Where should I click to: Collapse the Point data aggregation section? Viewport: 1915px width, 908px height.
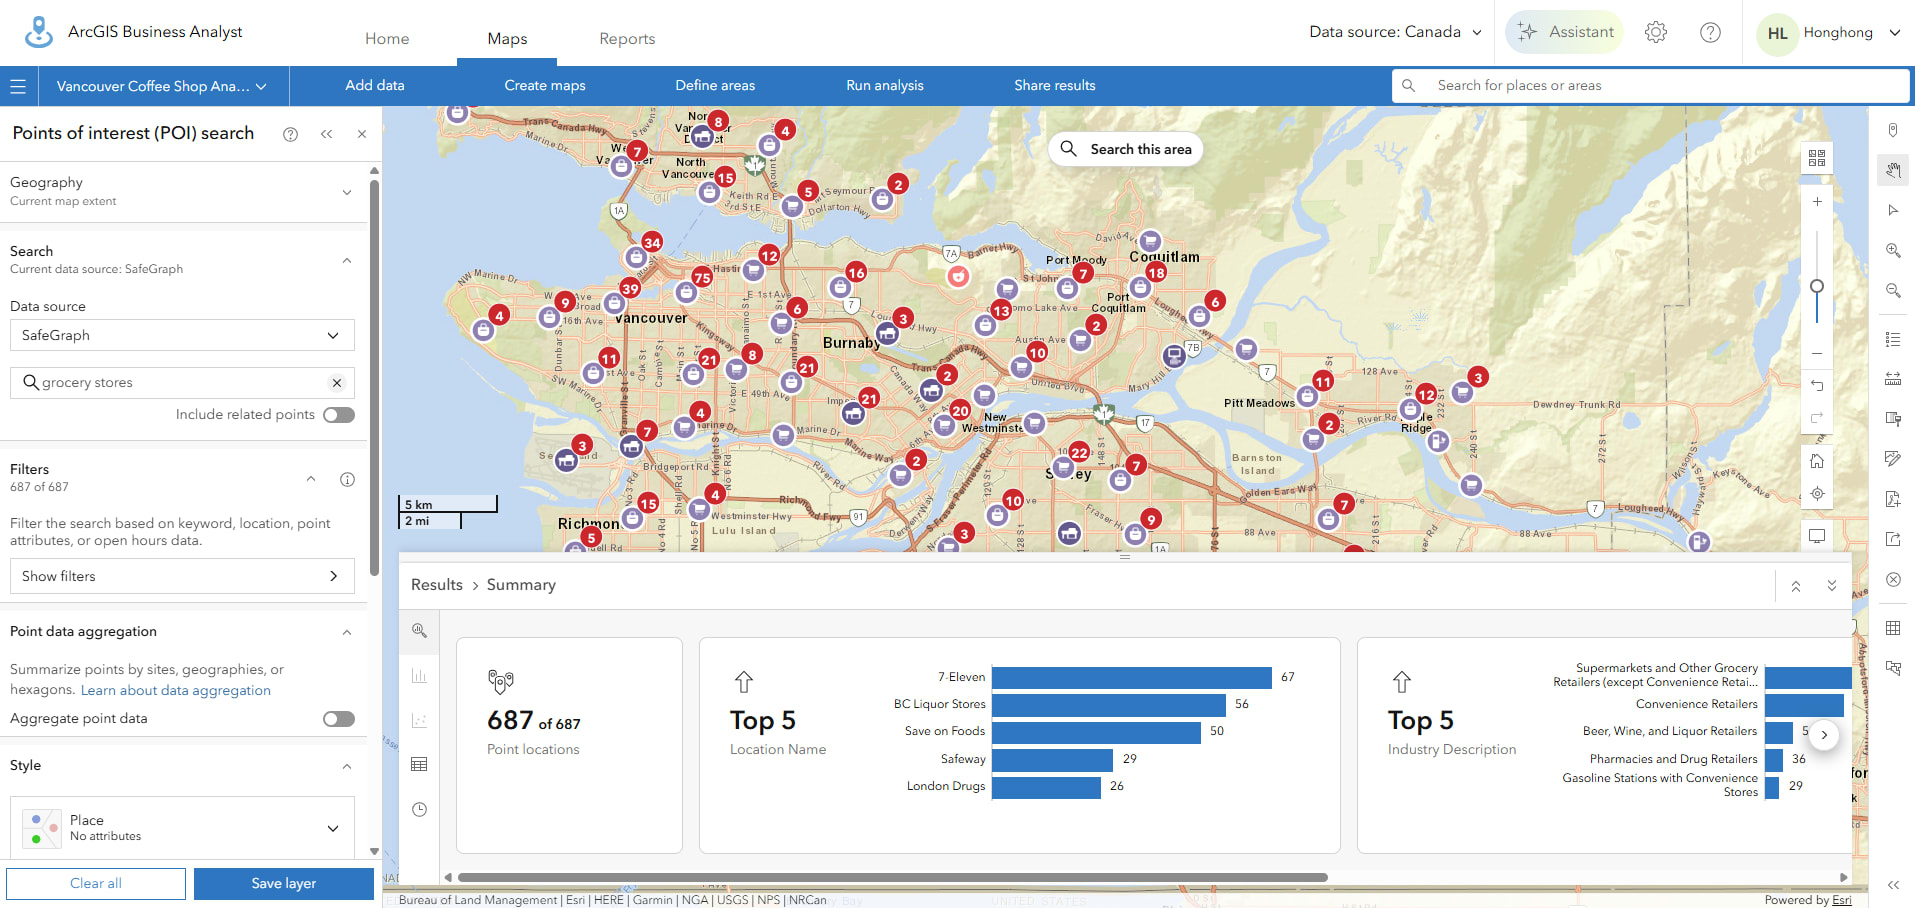[347, 632]
